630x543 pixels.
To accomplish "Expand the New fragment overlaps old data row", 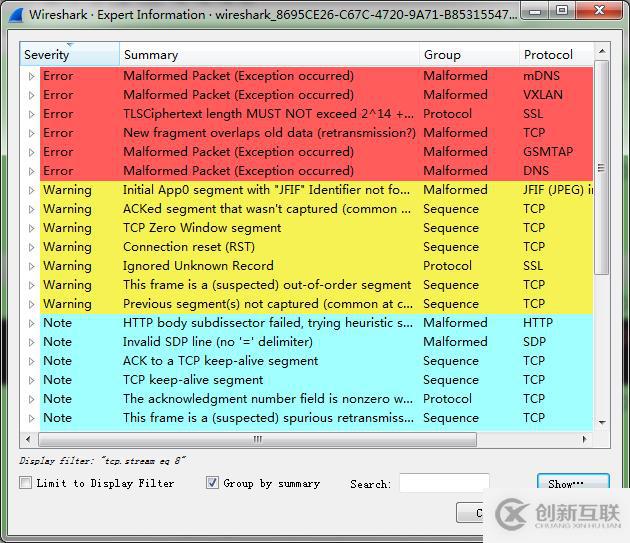I will coord(31,133).
